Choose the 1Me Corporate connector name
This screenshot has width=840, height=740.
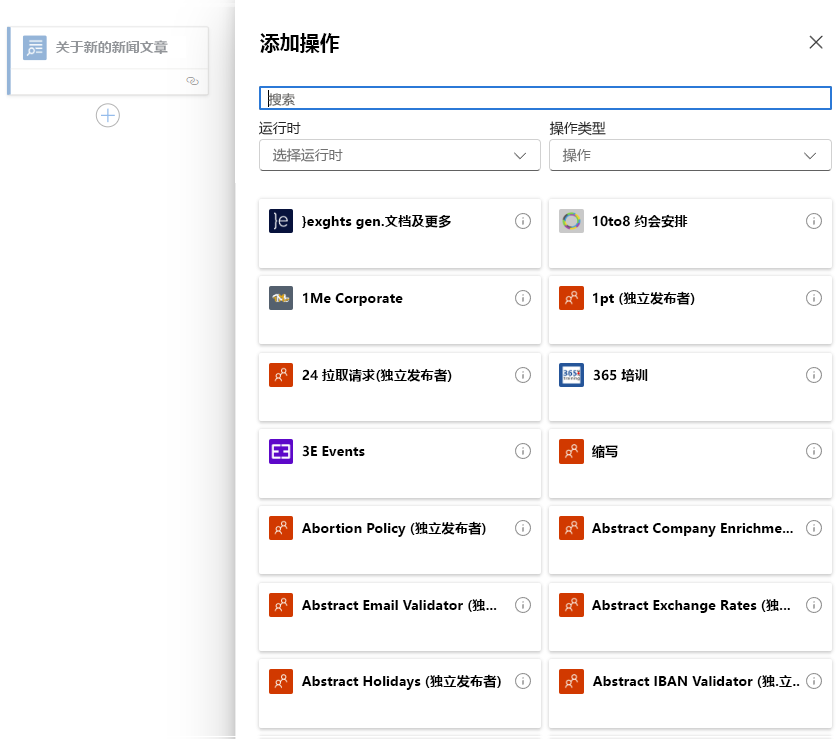click(352, 298)
